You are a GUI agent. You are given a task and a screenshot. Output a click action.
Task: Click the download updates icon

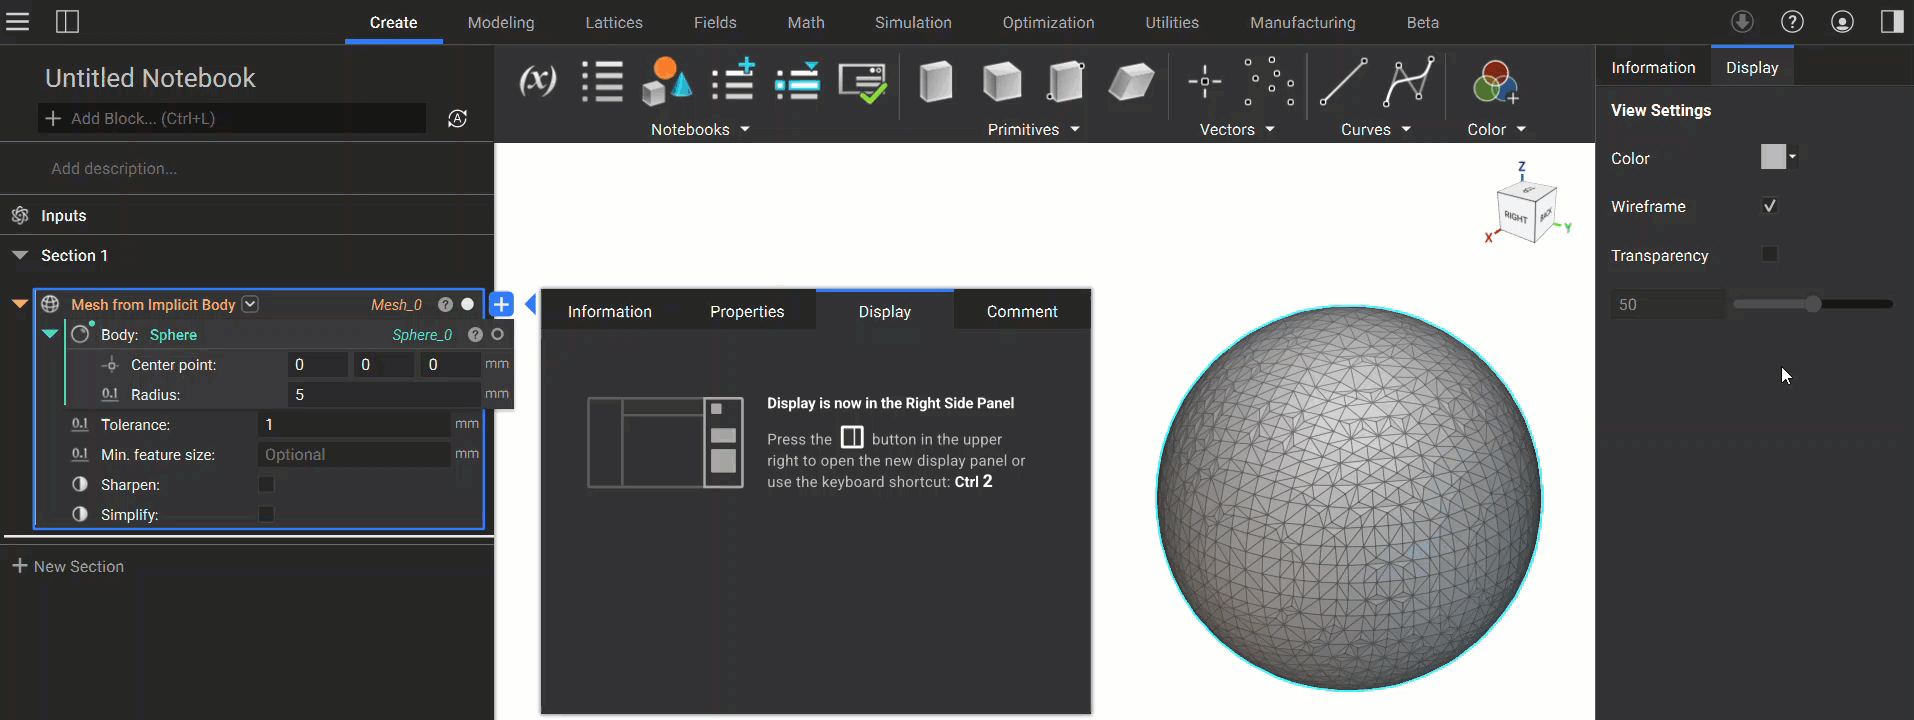point(1742,21)
